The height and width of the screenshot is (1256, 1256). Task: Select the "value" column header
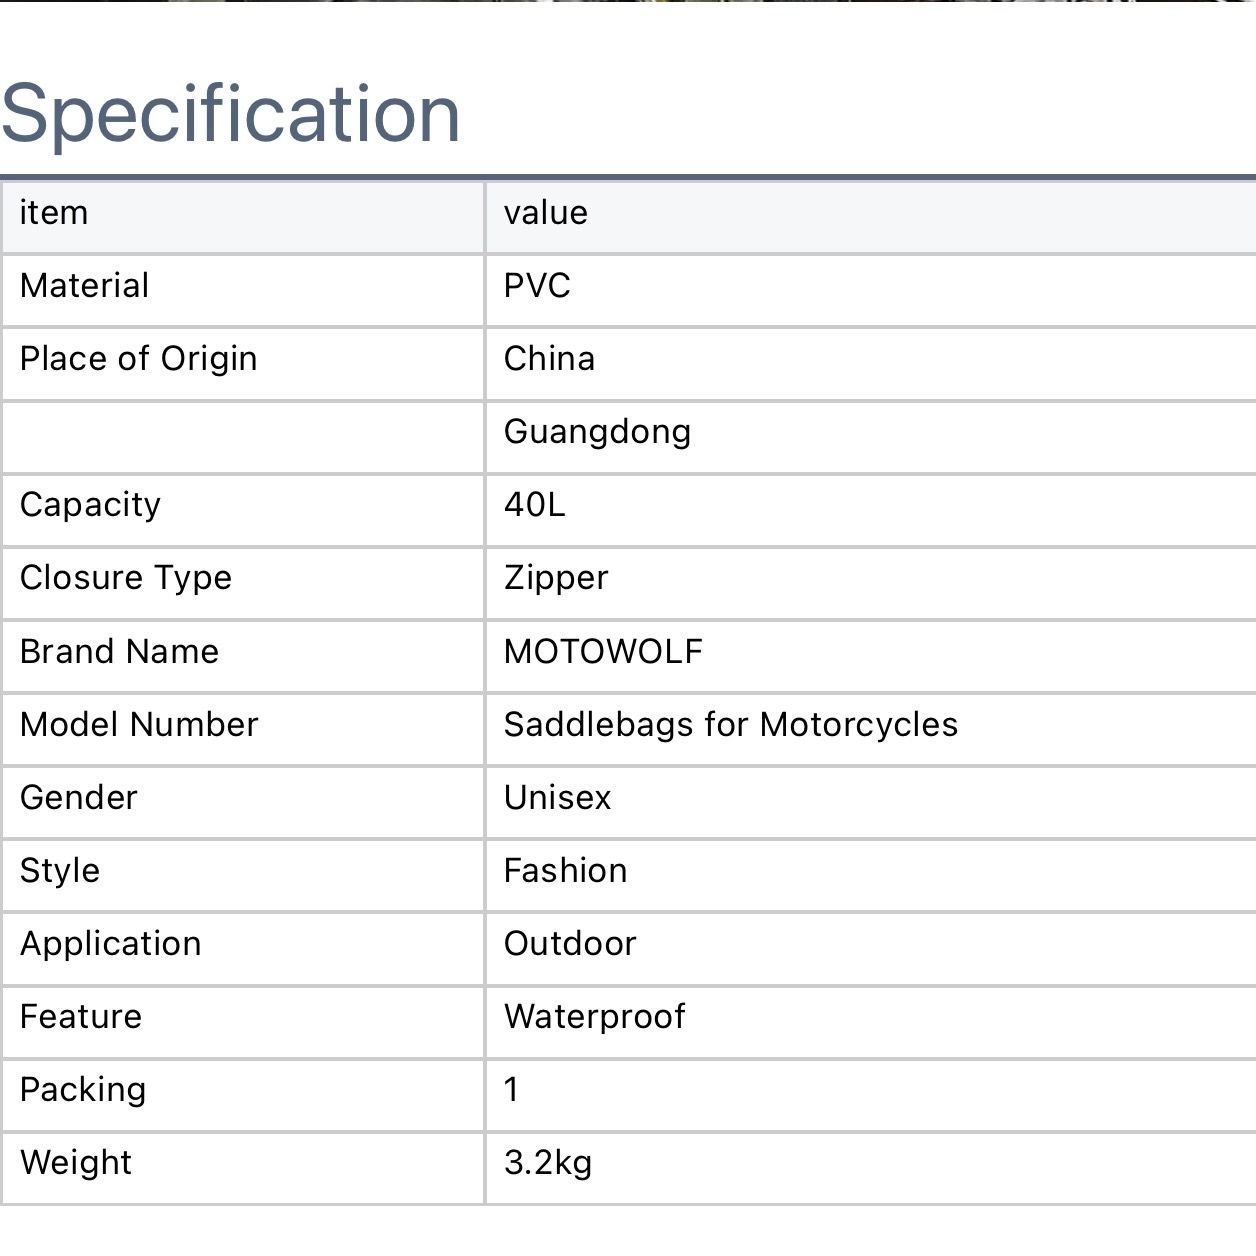(546, 213)
